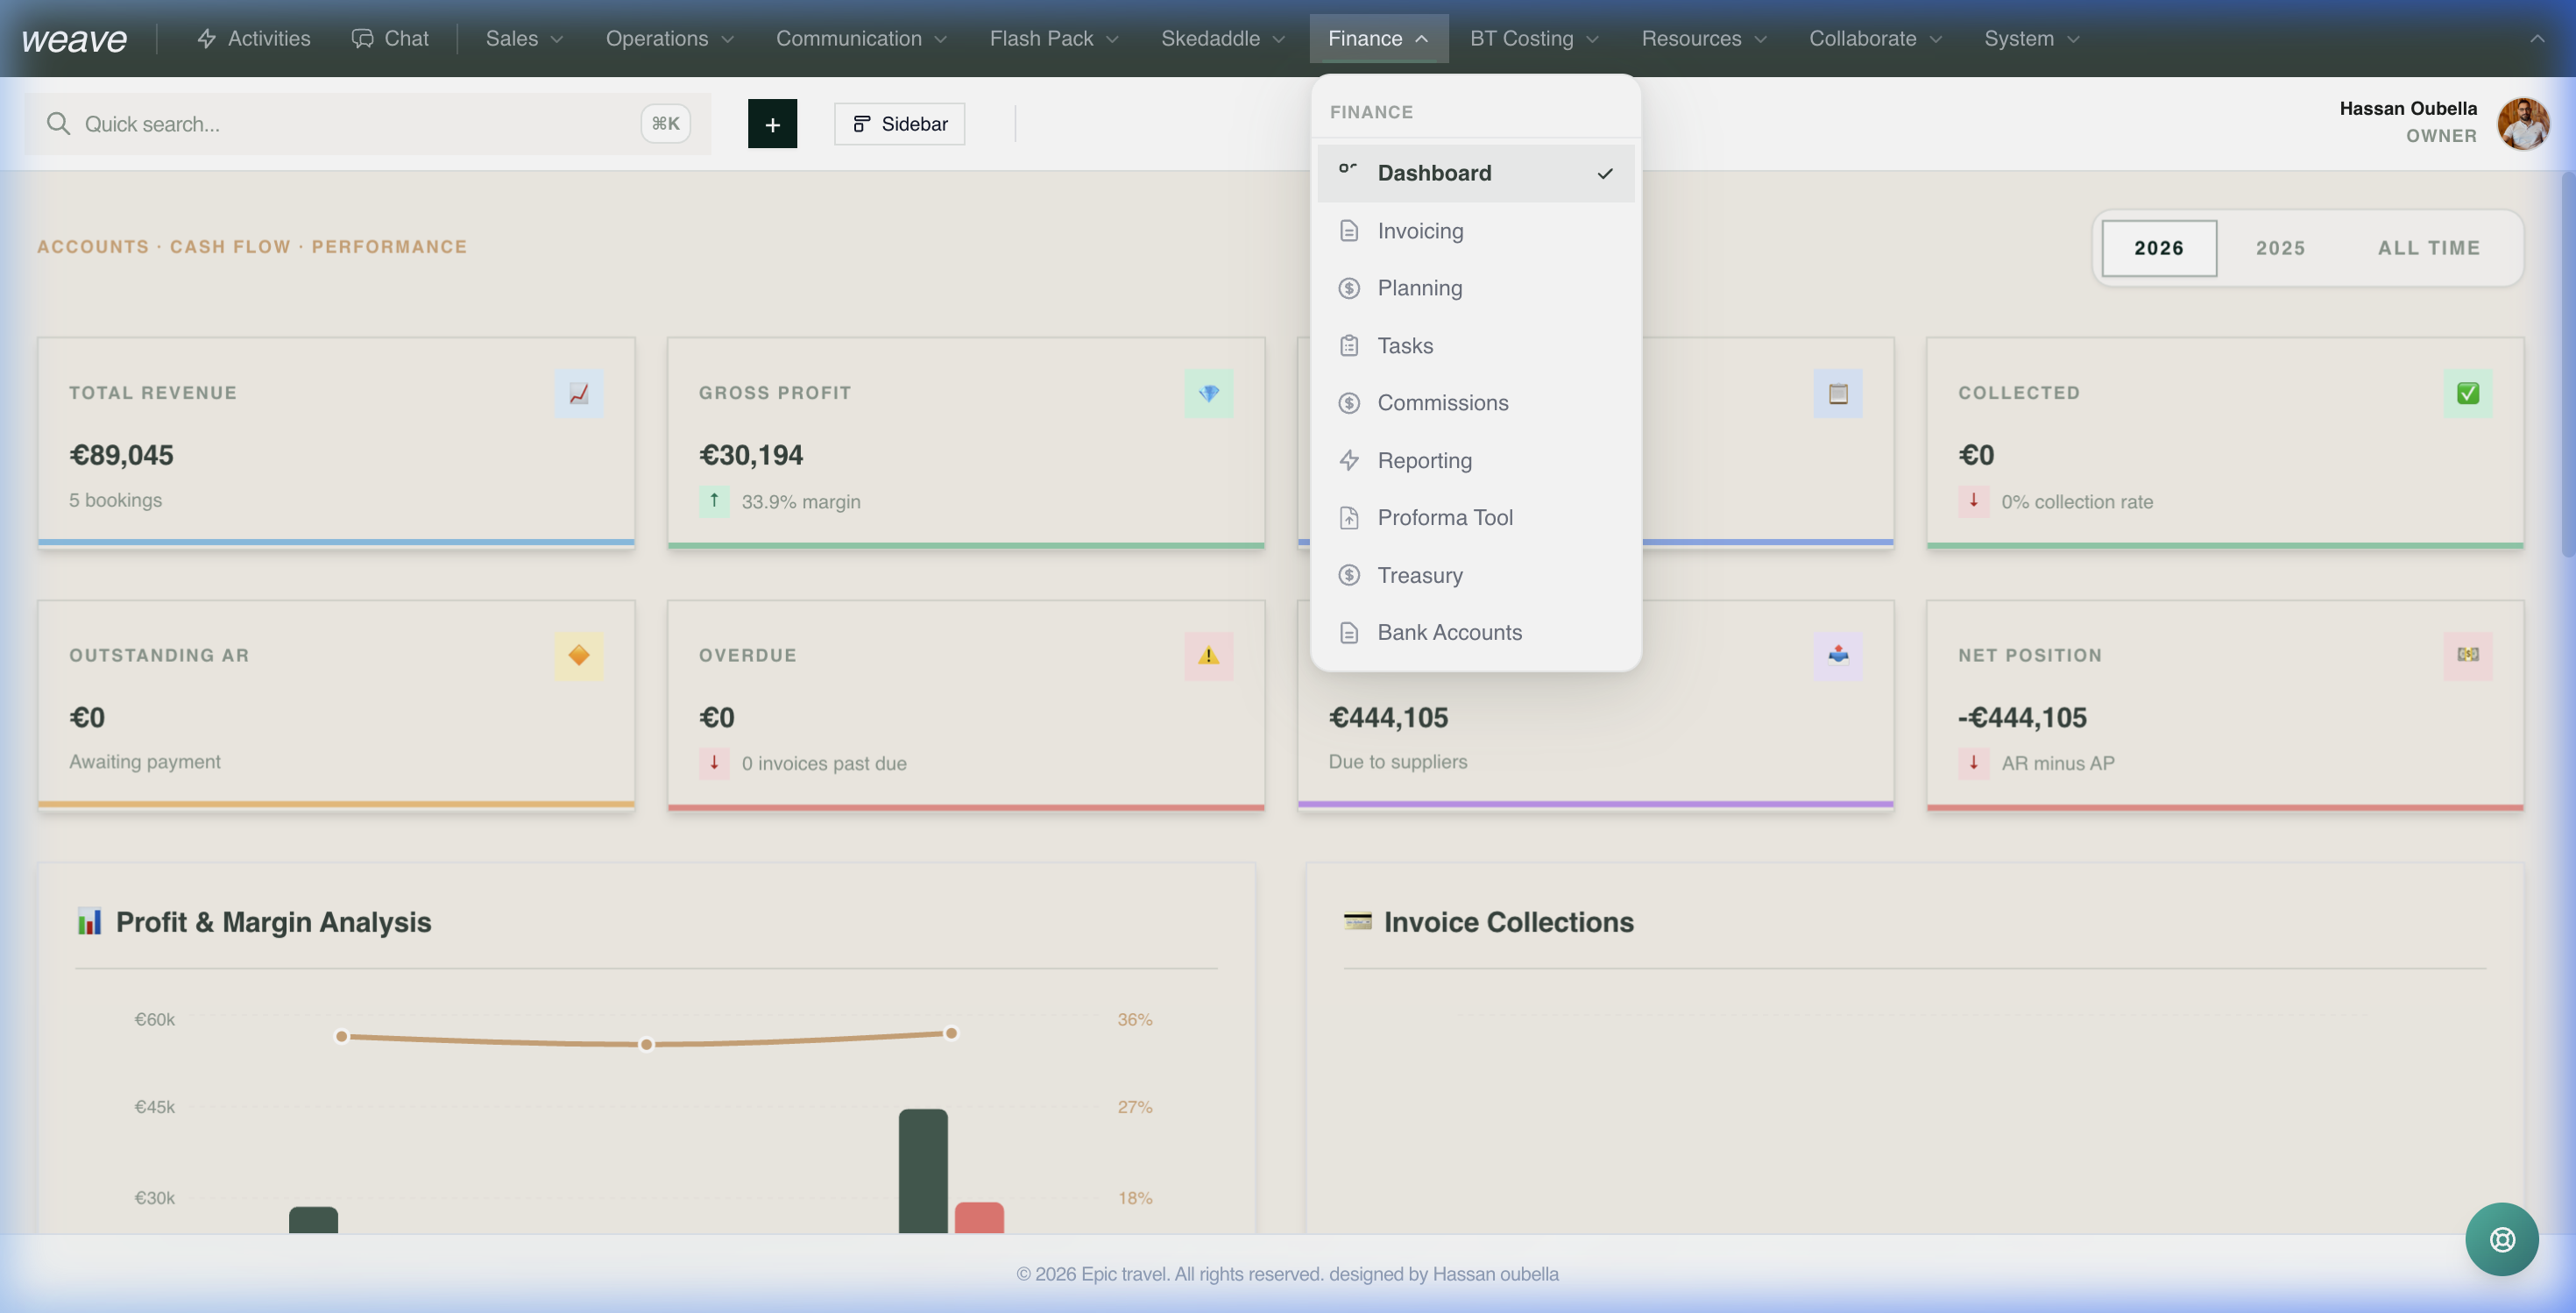Click the Overdue warning triangle icon

(x=1208, y=655)
